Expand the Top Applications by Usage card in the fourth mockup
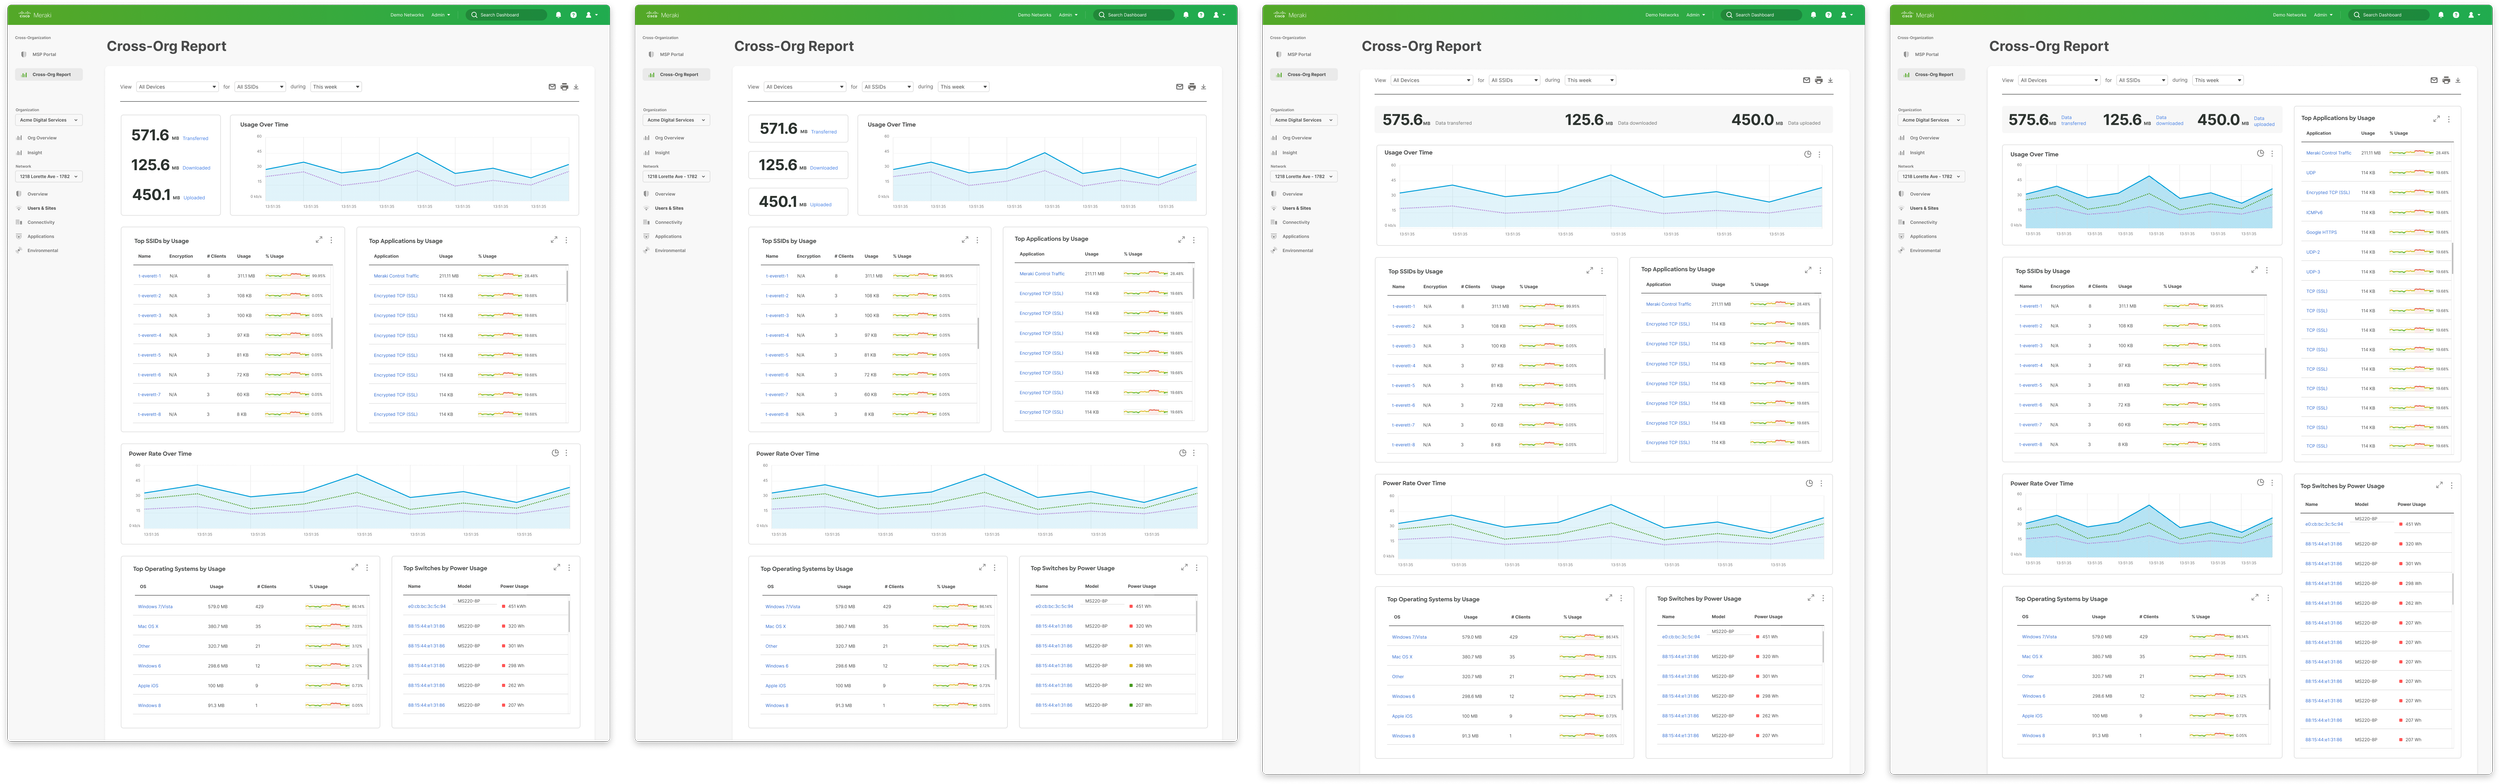 (x=2436, y=119)
